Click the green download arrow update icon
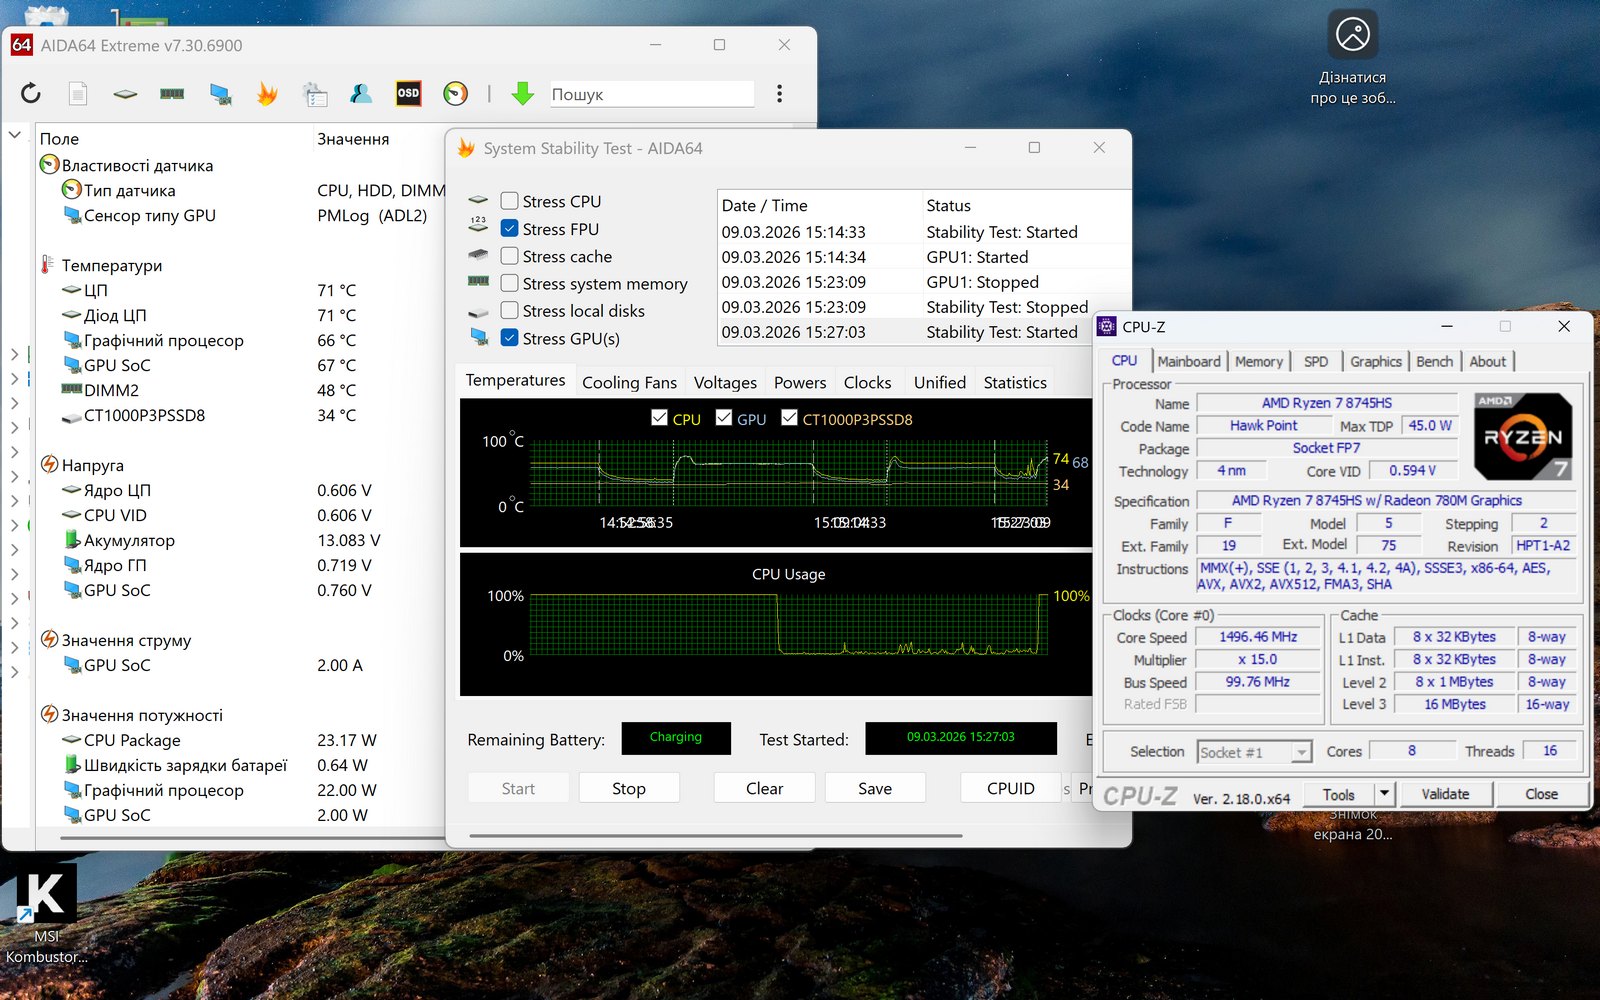1600x1000 pixels. (522, 94)
